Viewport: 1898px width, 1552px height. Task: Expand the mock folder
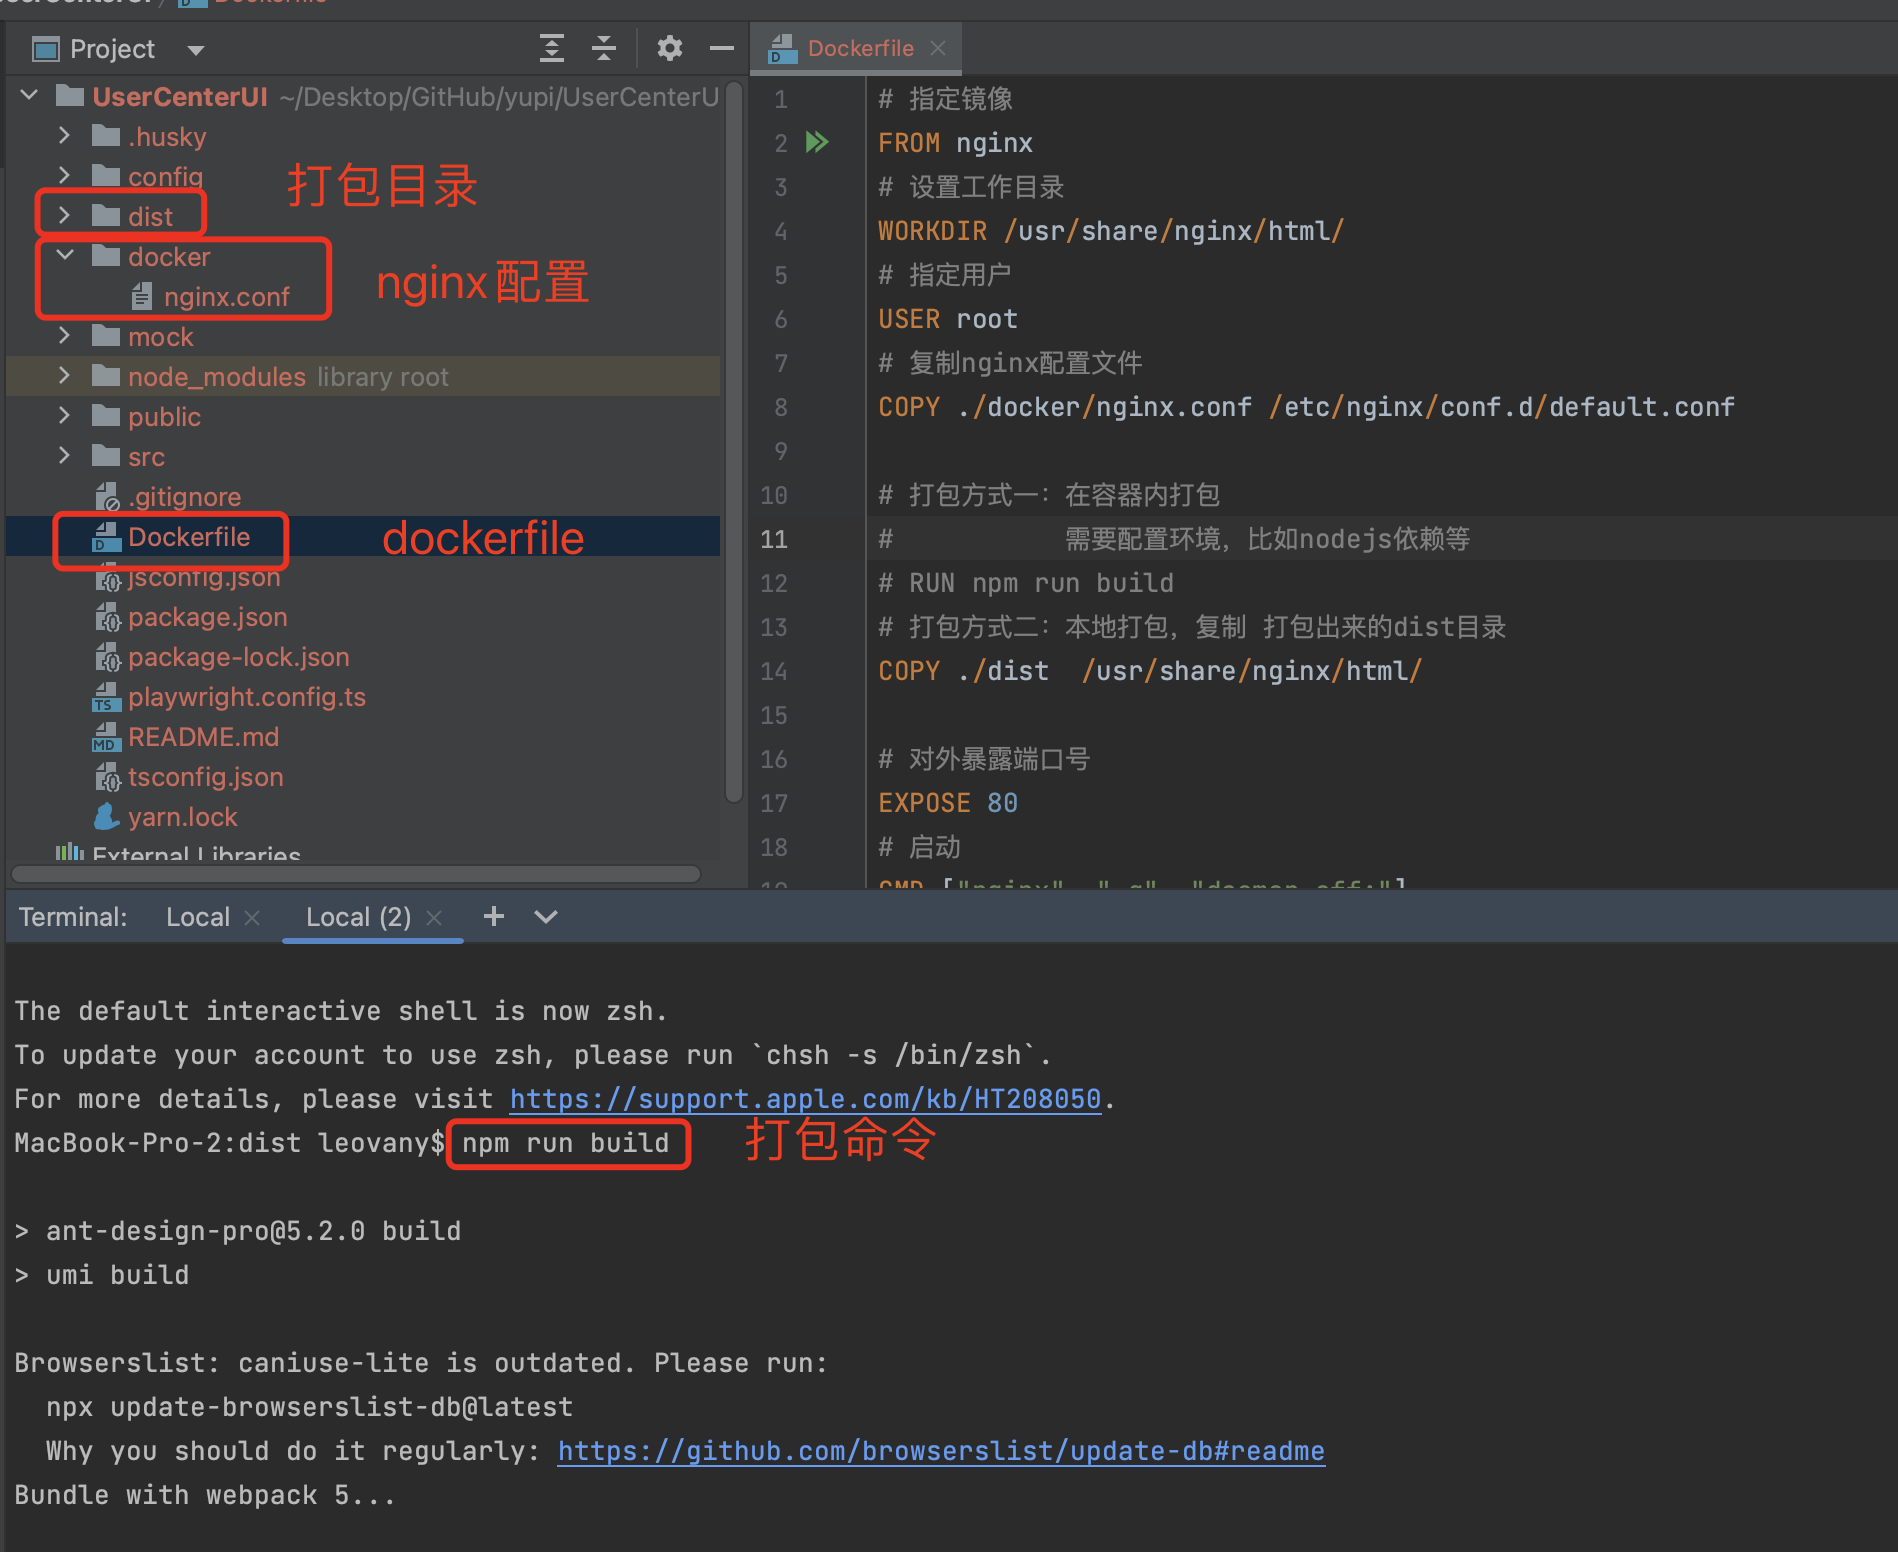[64, 336]
